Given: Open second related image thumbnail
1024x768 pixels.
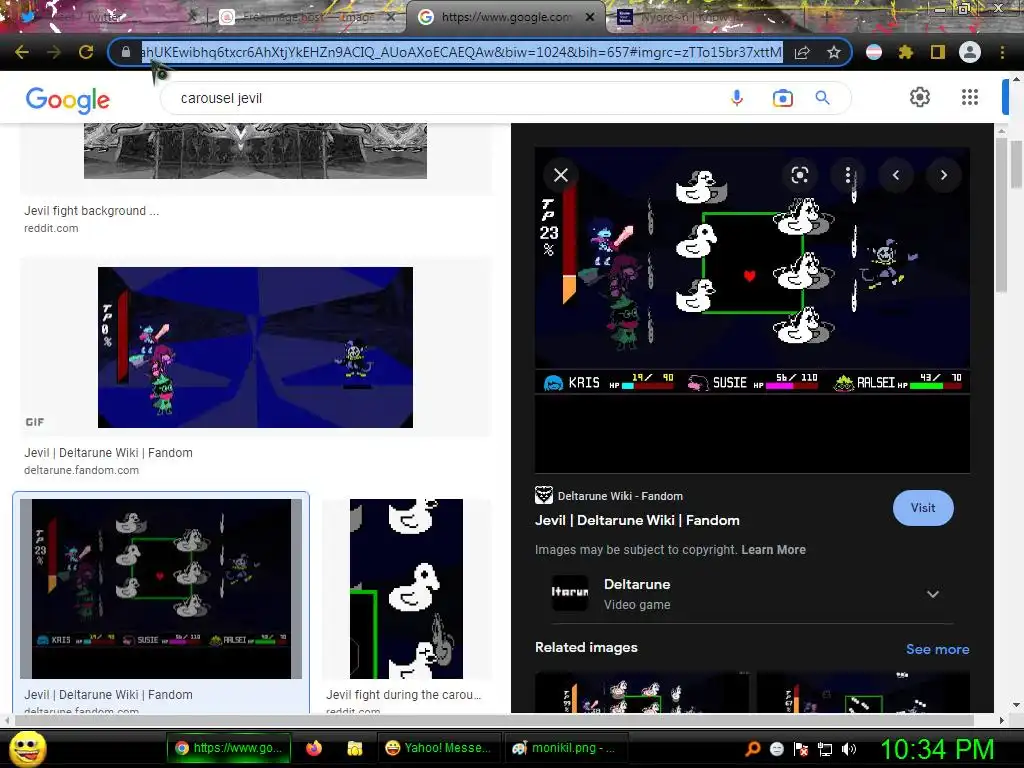Looking at the screenshot, I should tap(863, 692).
